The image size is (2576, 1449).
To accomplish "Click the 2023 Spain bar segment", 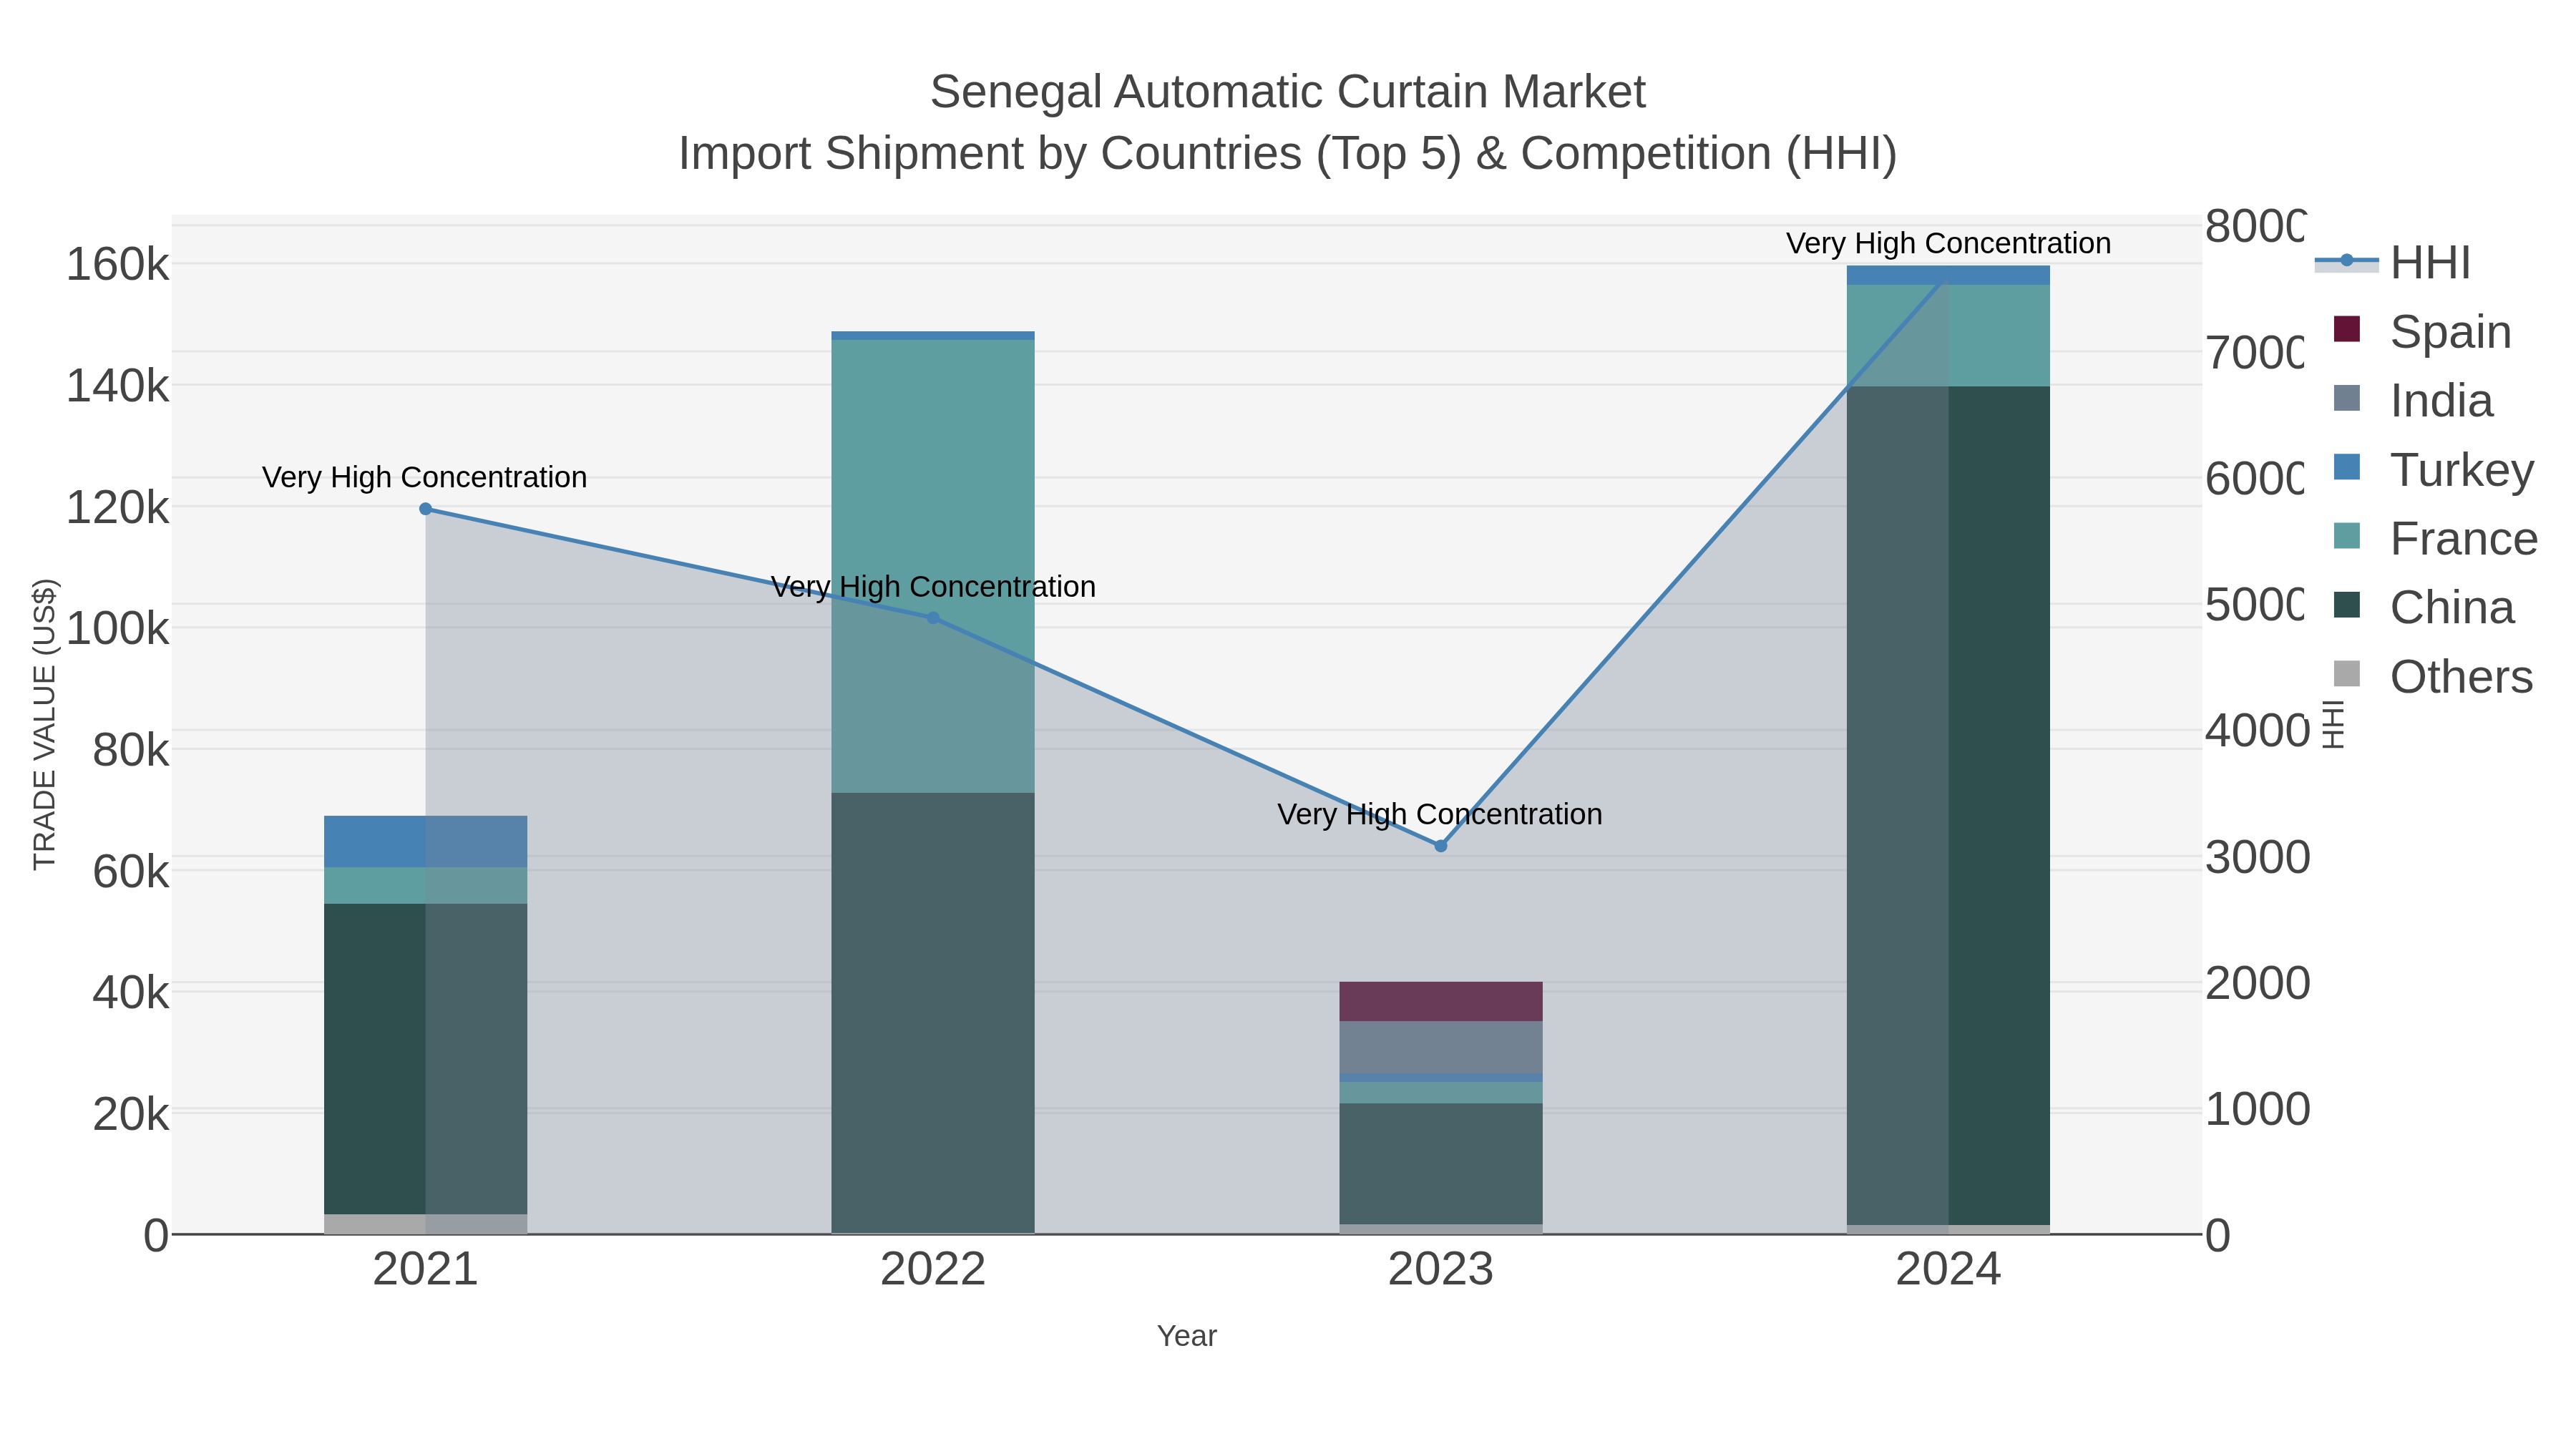I will 1441,1001.
